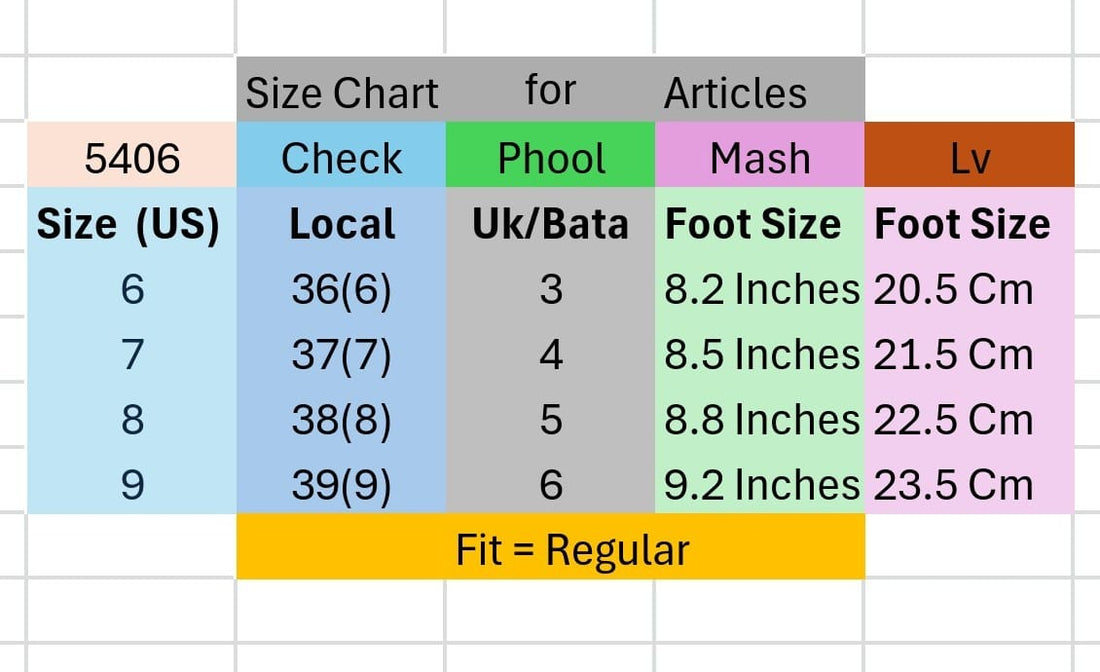Click the cell showing 36(6)

coord(342,290)
